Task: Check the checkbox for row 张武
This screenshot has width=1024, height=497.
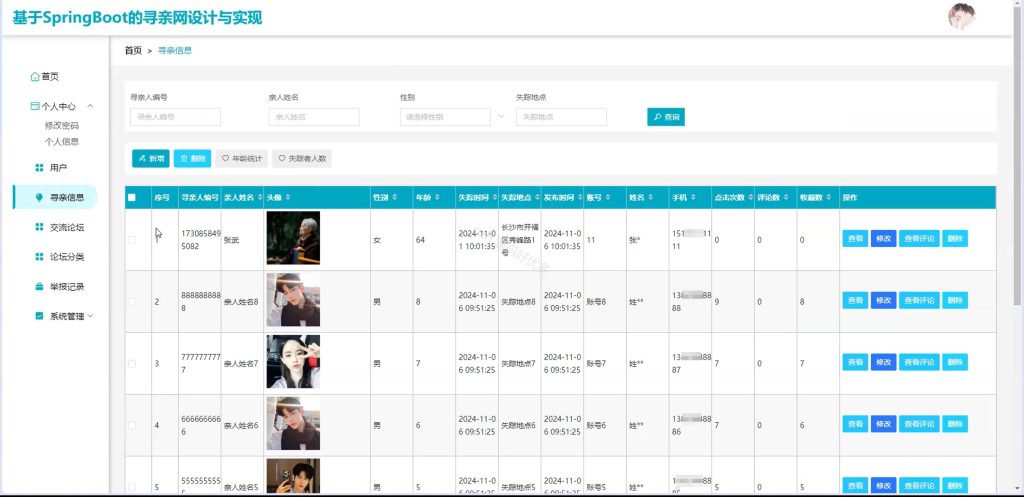Action: click(x=132, y=240)
